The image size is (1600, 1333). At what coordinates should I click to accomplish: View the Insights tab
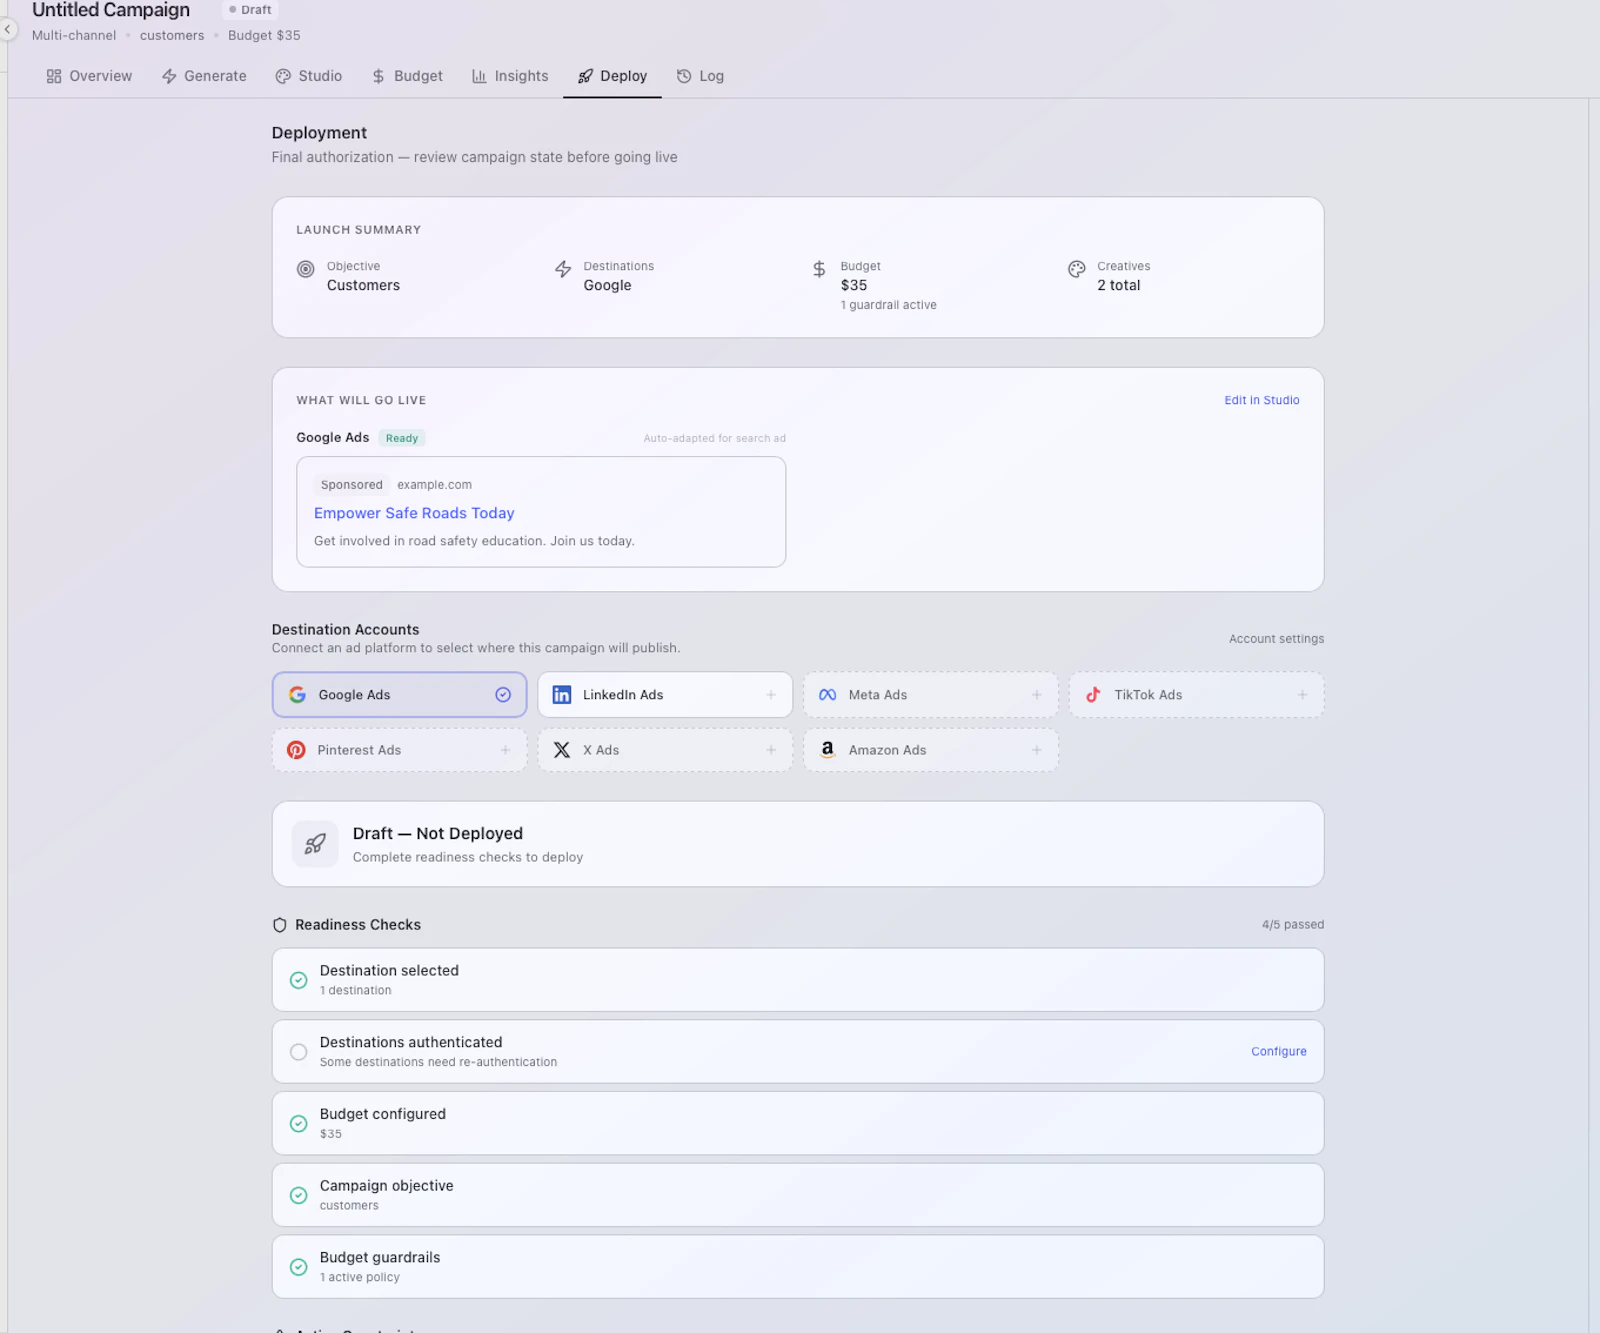[510, 76]
